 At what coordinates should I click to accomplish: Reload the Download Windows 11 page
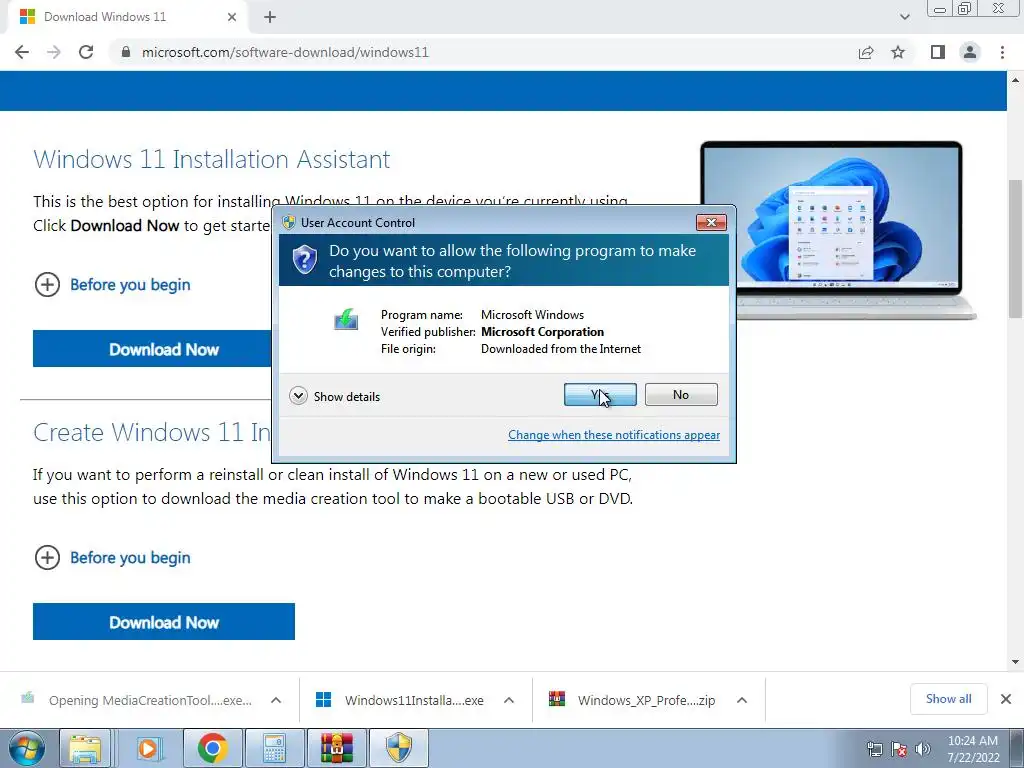(86, 52)
